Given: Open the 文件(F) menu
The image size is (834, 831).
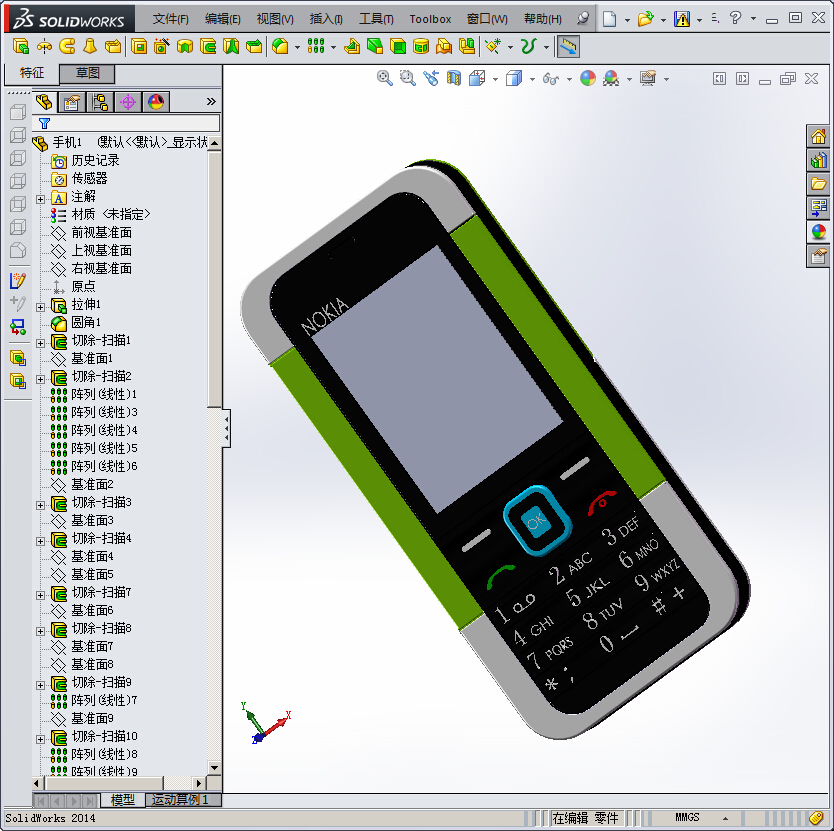Looking at the screenshot, I should click(170, 19).
